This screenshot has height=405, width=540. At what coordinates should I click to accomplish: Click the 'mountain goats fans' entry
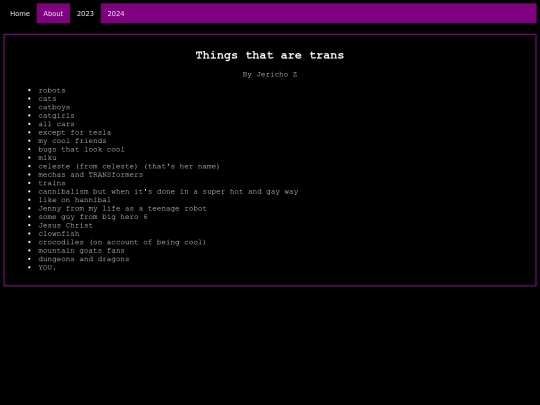click(81, 251)
